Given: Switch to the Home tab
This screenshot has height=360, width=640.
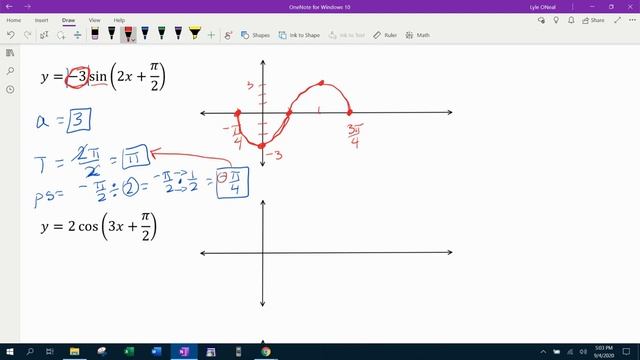Looking at the screenshot, I should pos(13,20).
